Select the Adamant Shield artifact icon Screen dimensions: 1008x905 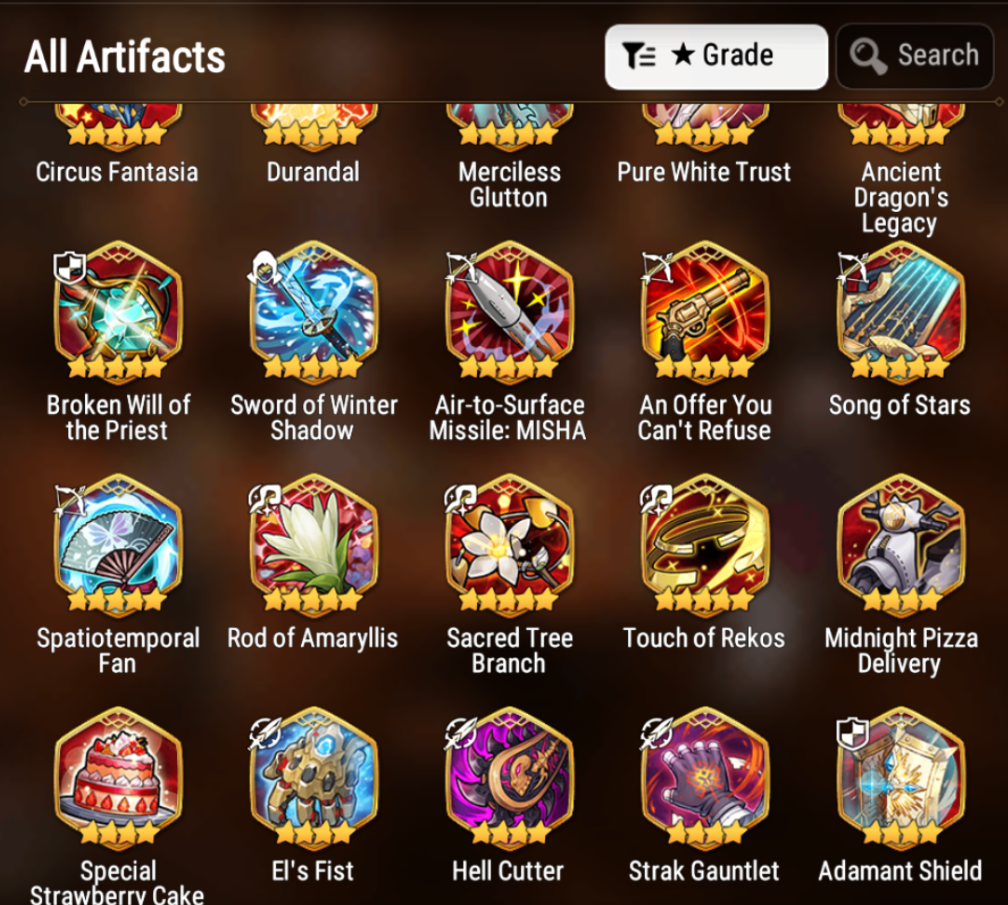(901, 776)
